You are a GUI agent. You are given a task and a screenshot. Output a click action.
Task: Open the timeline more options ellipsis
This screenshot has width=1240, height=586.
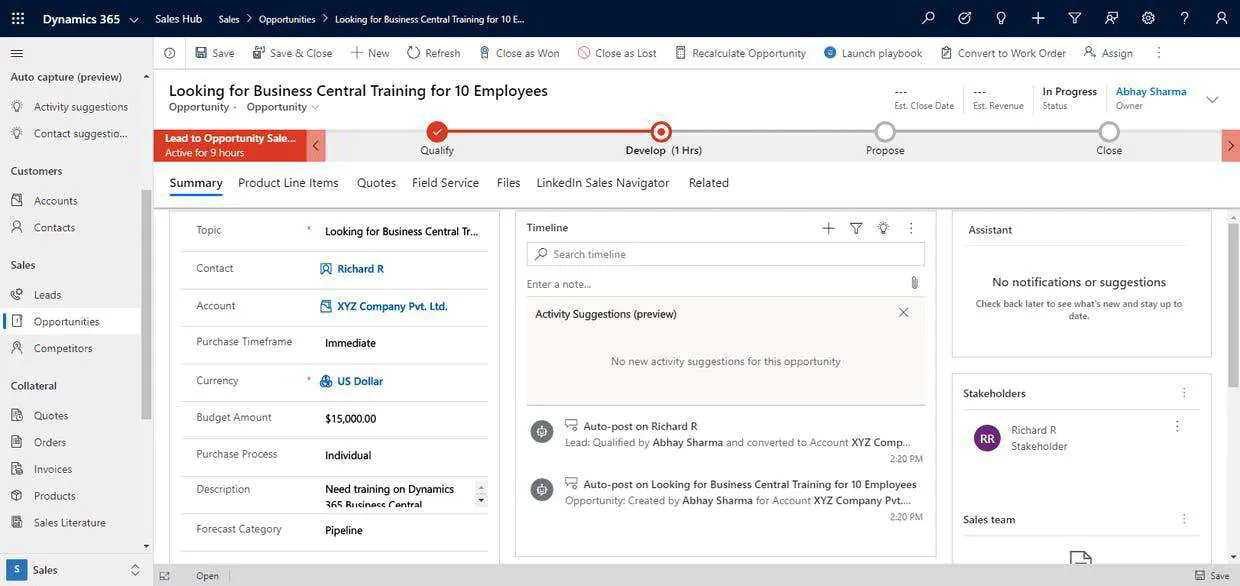(910, 228)
